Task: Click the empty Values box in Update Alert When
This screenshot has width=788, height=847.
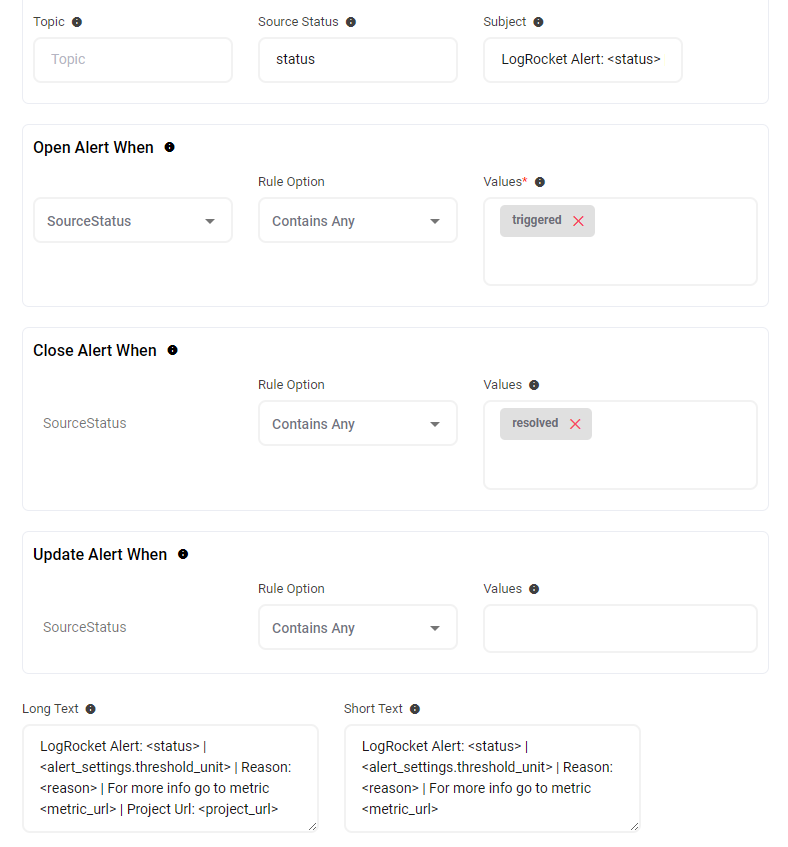Action: (x=620, y=628)
